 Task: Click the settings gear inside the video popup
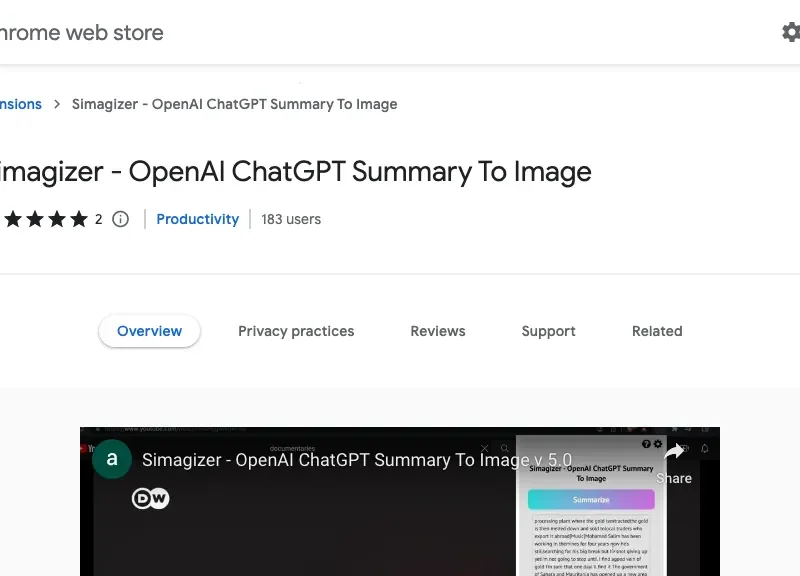pos(658,444)
